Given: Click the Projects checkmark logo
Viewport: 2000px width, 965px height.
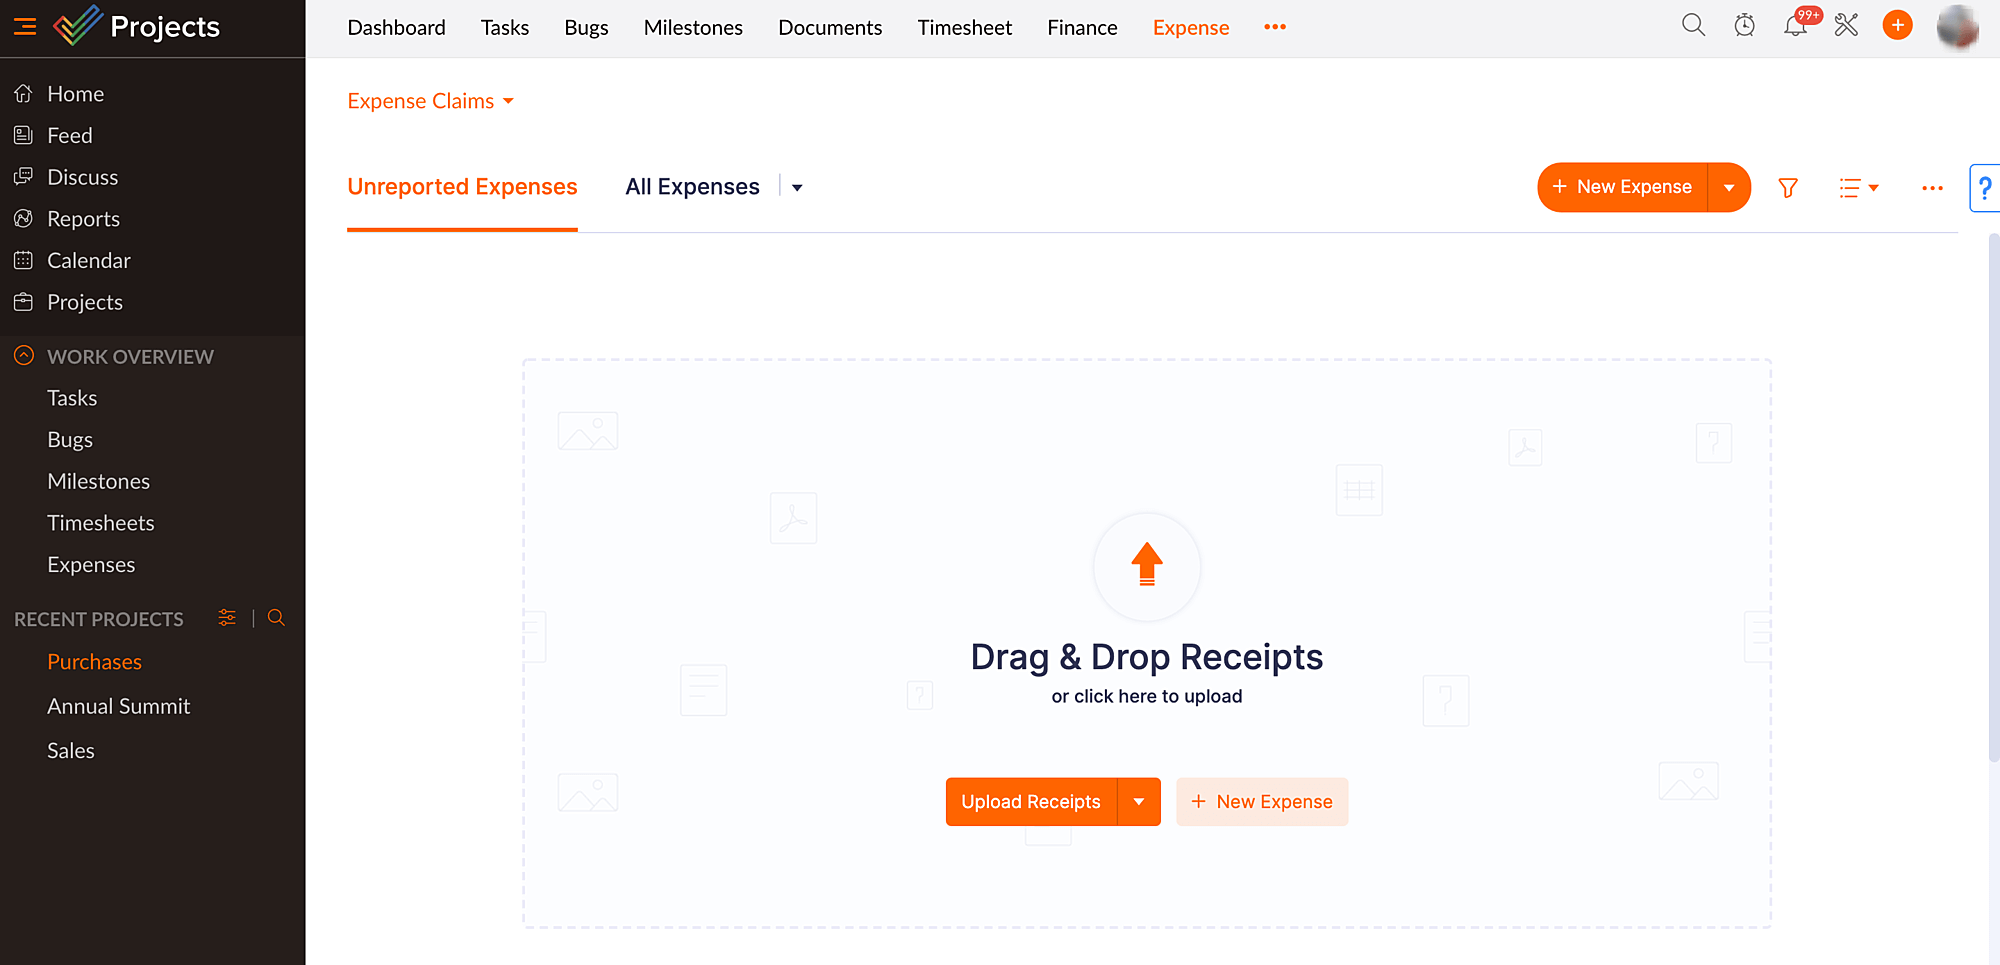Looking at the screenshot, I should coord(78,25).
